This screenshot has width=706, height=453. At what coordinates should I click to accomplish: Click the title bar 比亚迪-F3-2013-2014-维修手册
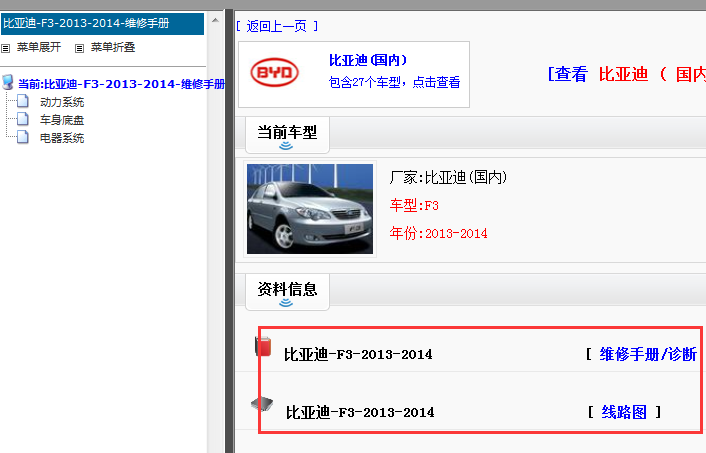pyautogui.click(x=103, y=24)
